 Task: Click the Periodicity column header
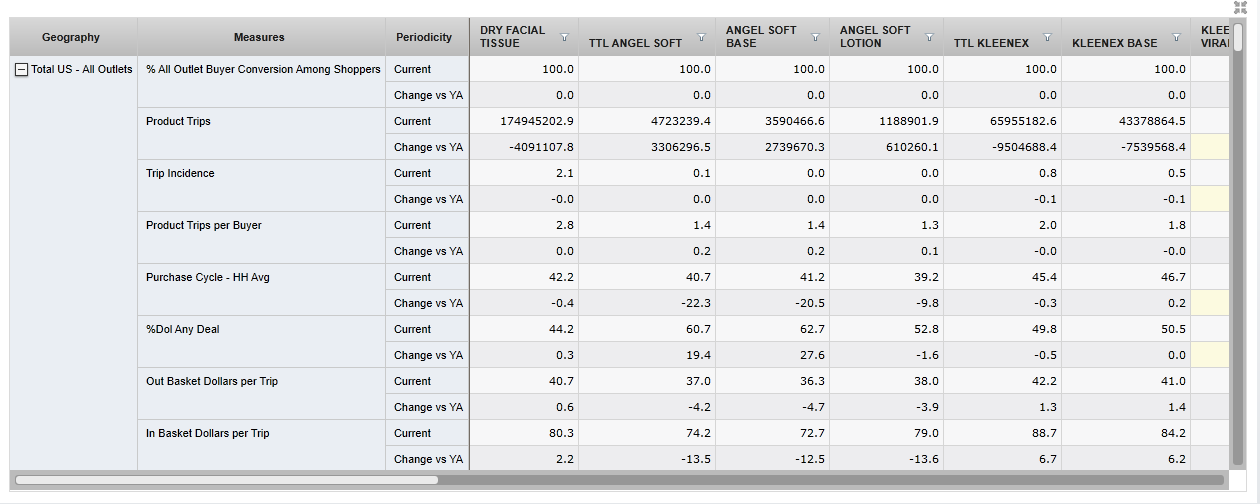(x=424, y=37)
